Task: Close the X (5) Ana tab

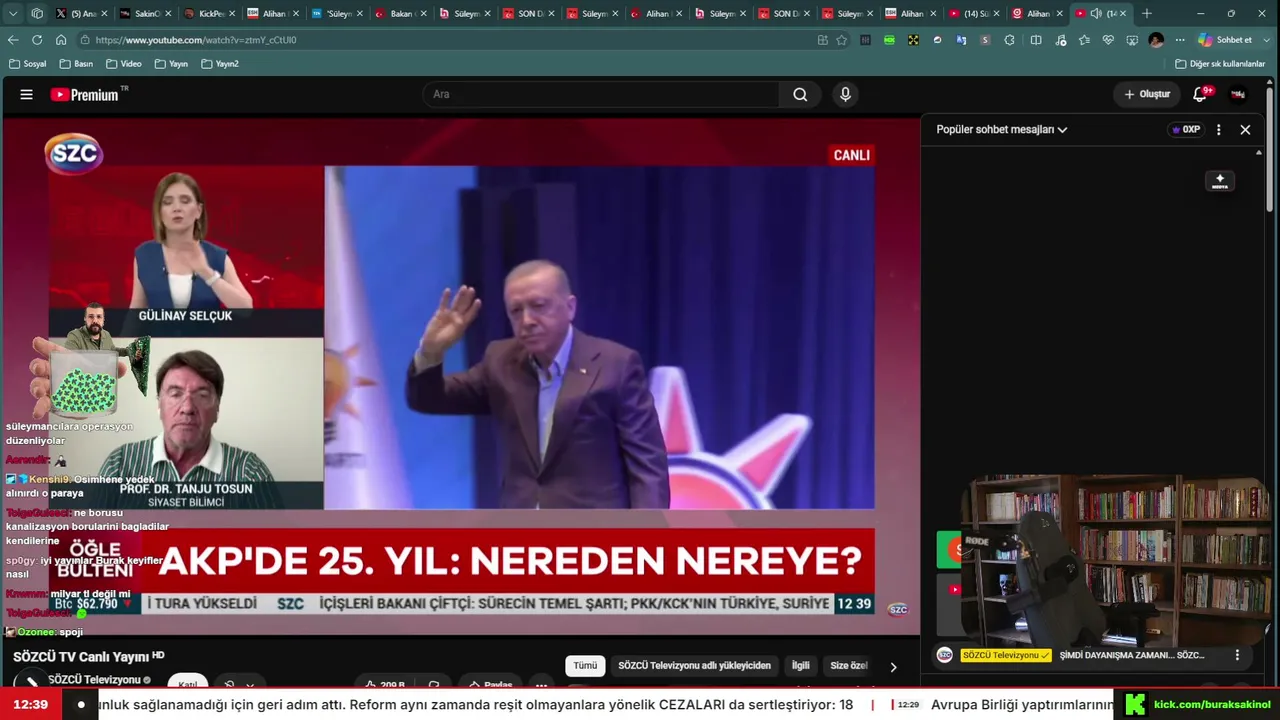Action: (103, 14)
